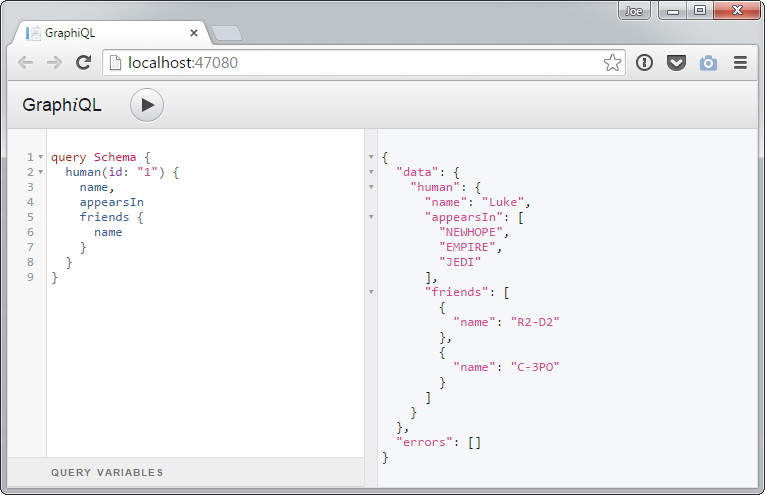The height and width of the screenshot is (495, 765).
Task: Click the closing brace on line 7
Action: [x=83, y=247]
